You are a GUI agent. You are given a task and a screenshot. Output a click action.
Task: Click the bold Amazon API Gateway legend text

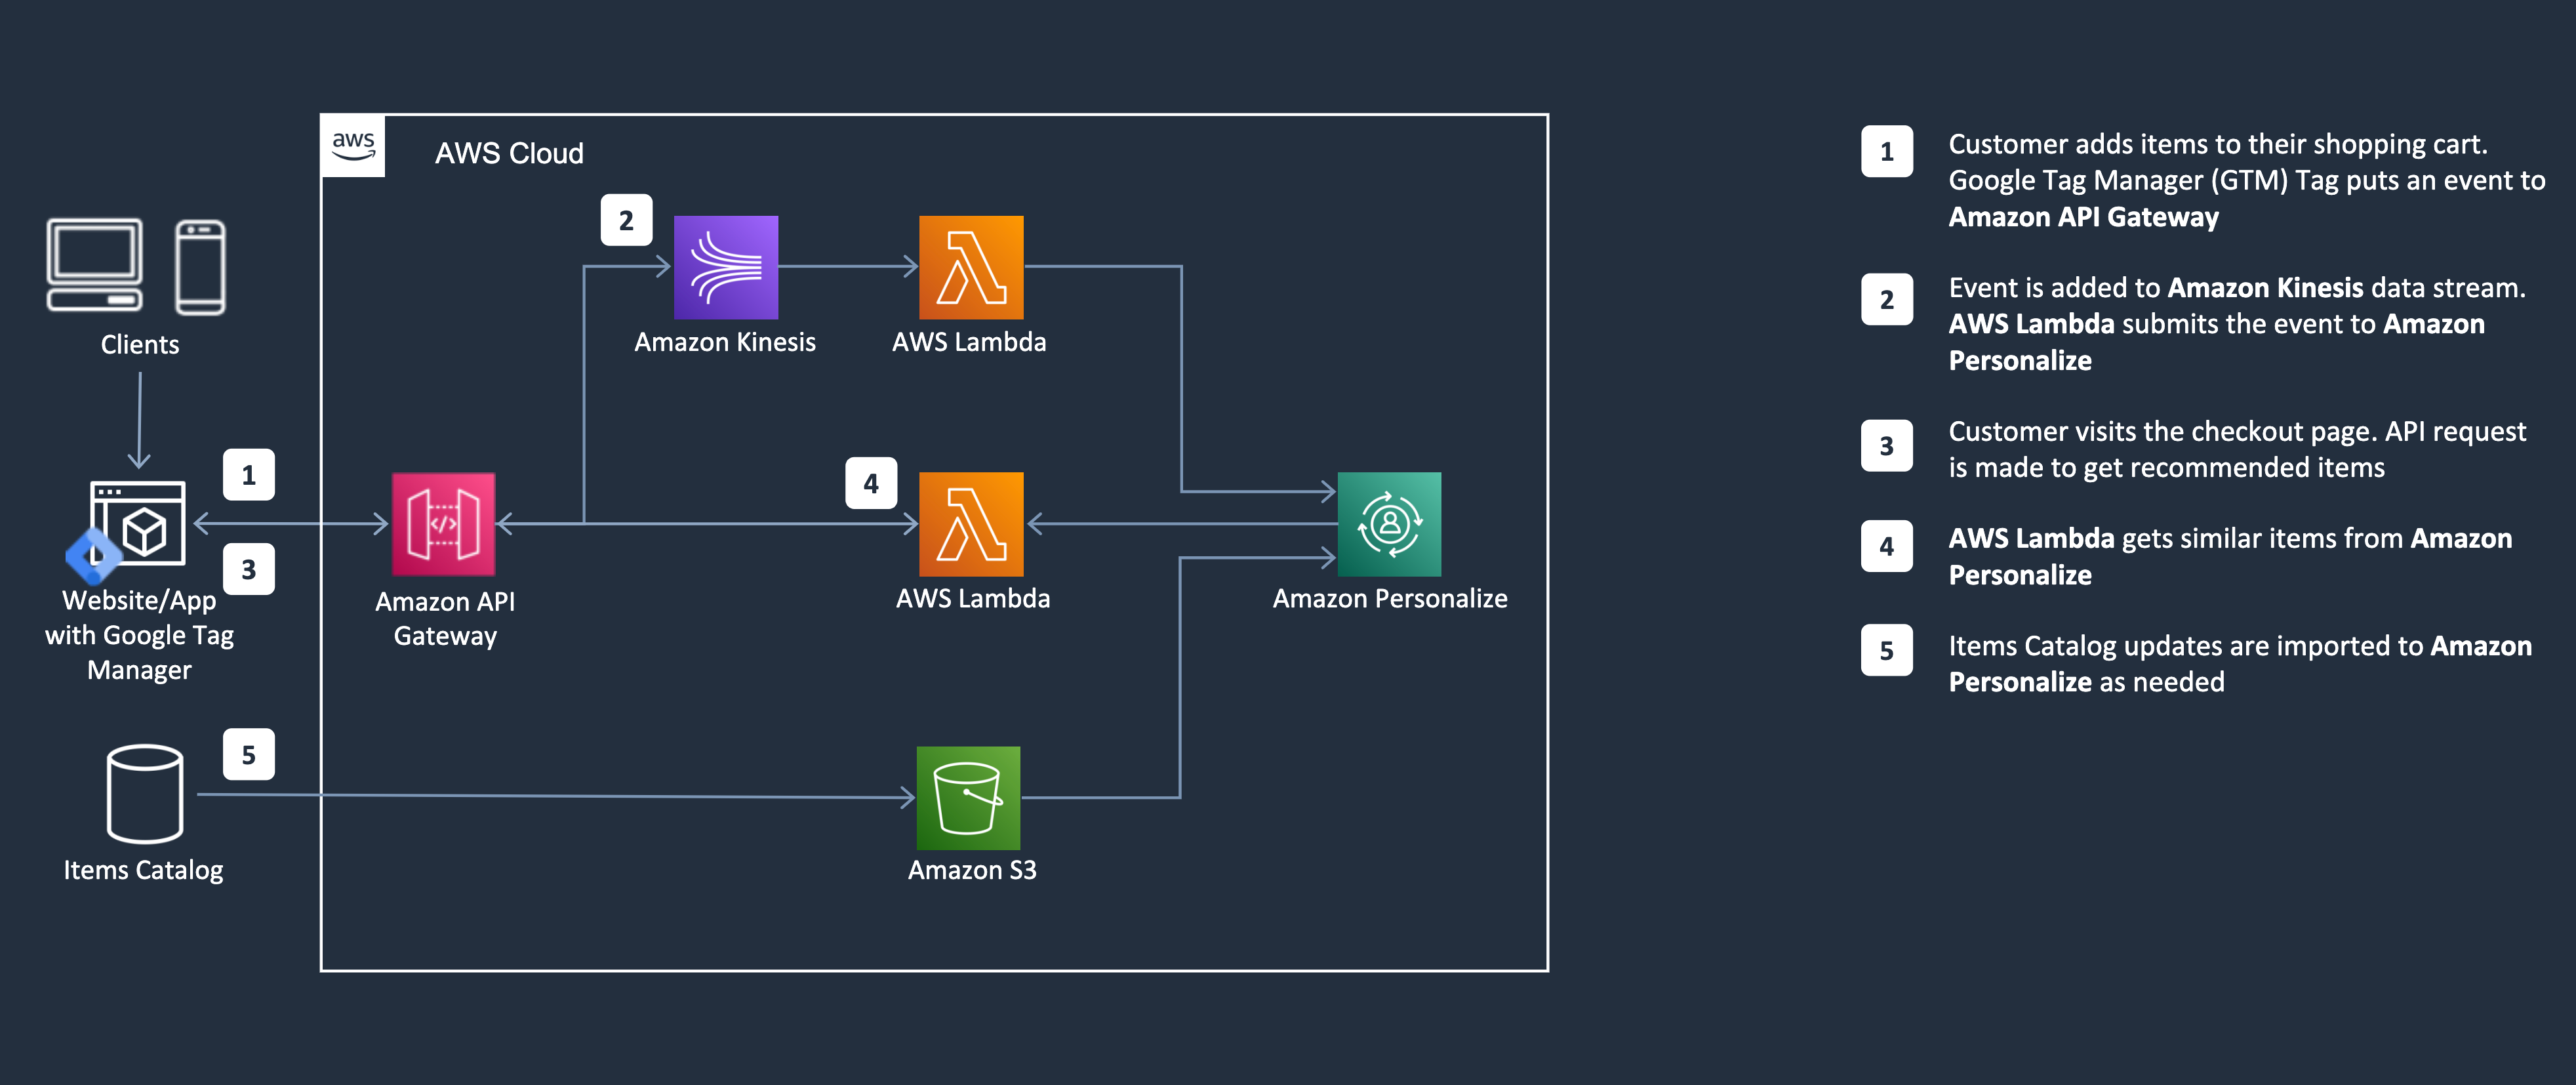2083,217
